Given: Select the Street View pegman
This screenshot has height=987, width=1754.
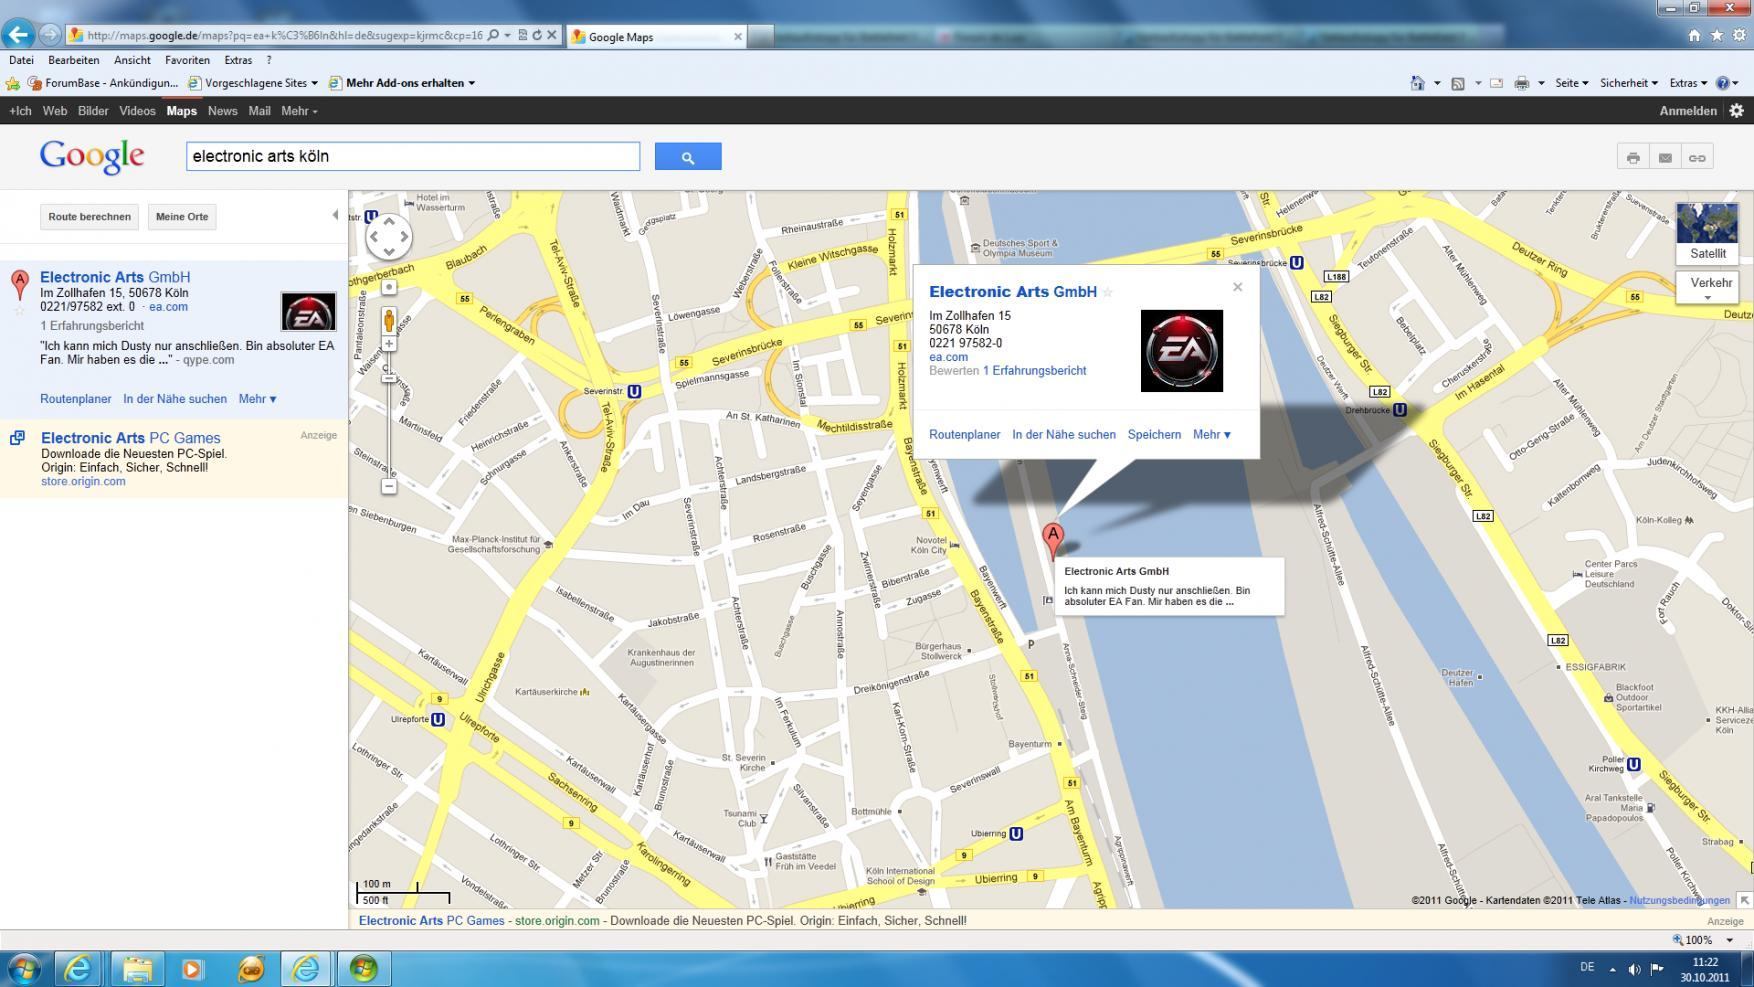Looking at the screenshot, I should [x=389, y=320].
